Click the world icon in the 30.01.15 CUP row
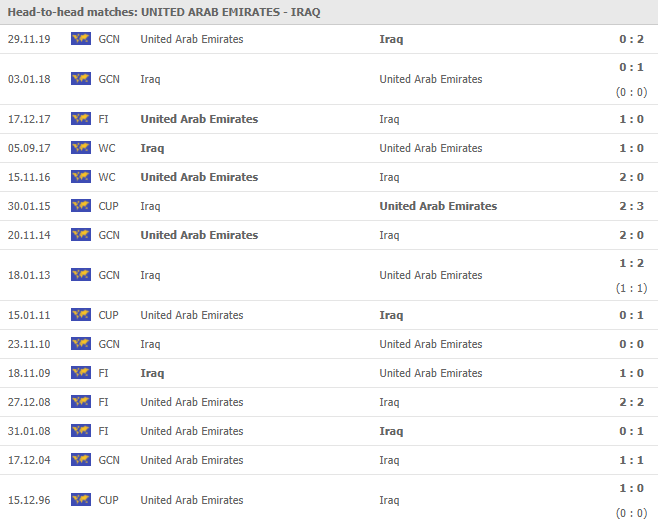 80,206
